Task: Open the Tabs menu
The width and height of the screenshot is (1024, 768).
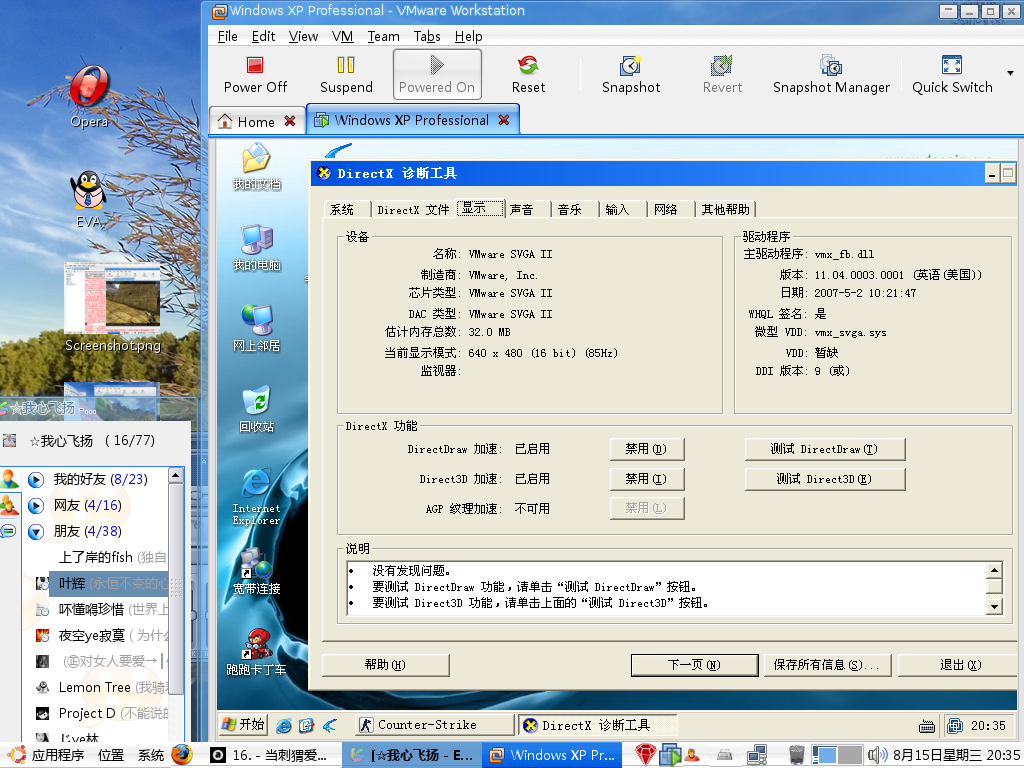Action: pyautogui.click(x=427, y=37)
